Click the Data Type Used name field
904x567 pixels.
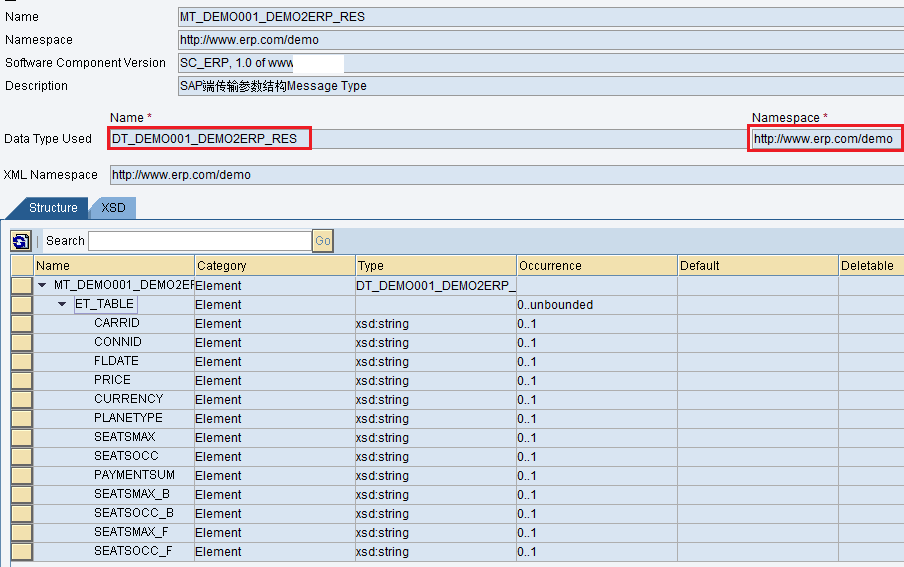coord(209,139)
